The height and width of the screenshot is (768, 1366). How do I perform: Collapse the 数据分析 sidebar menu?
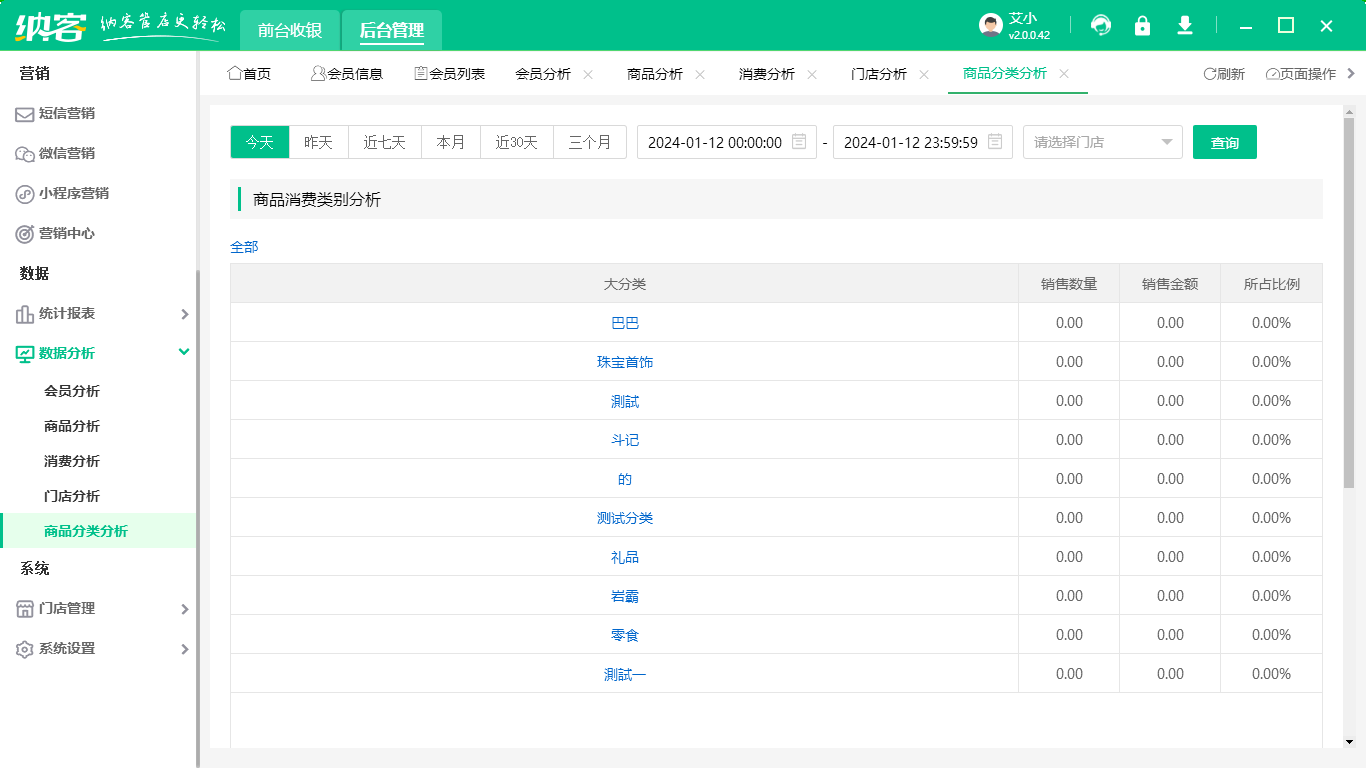click(184, 352)
